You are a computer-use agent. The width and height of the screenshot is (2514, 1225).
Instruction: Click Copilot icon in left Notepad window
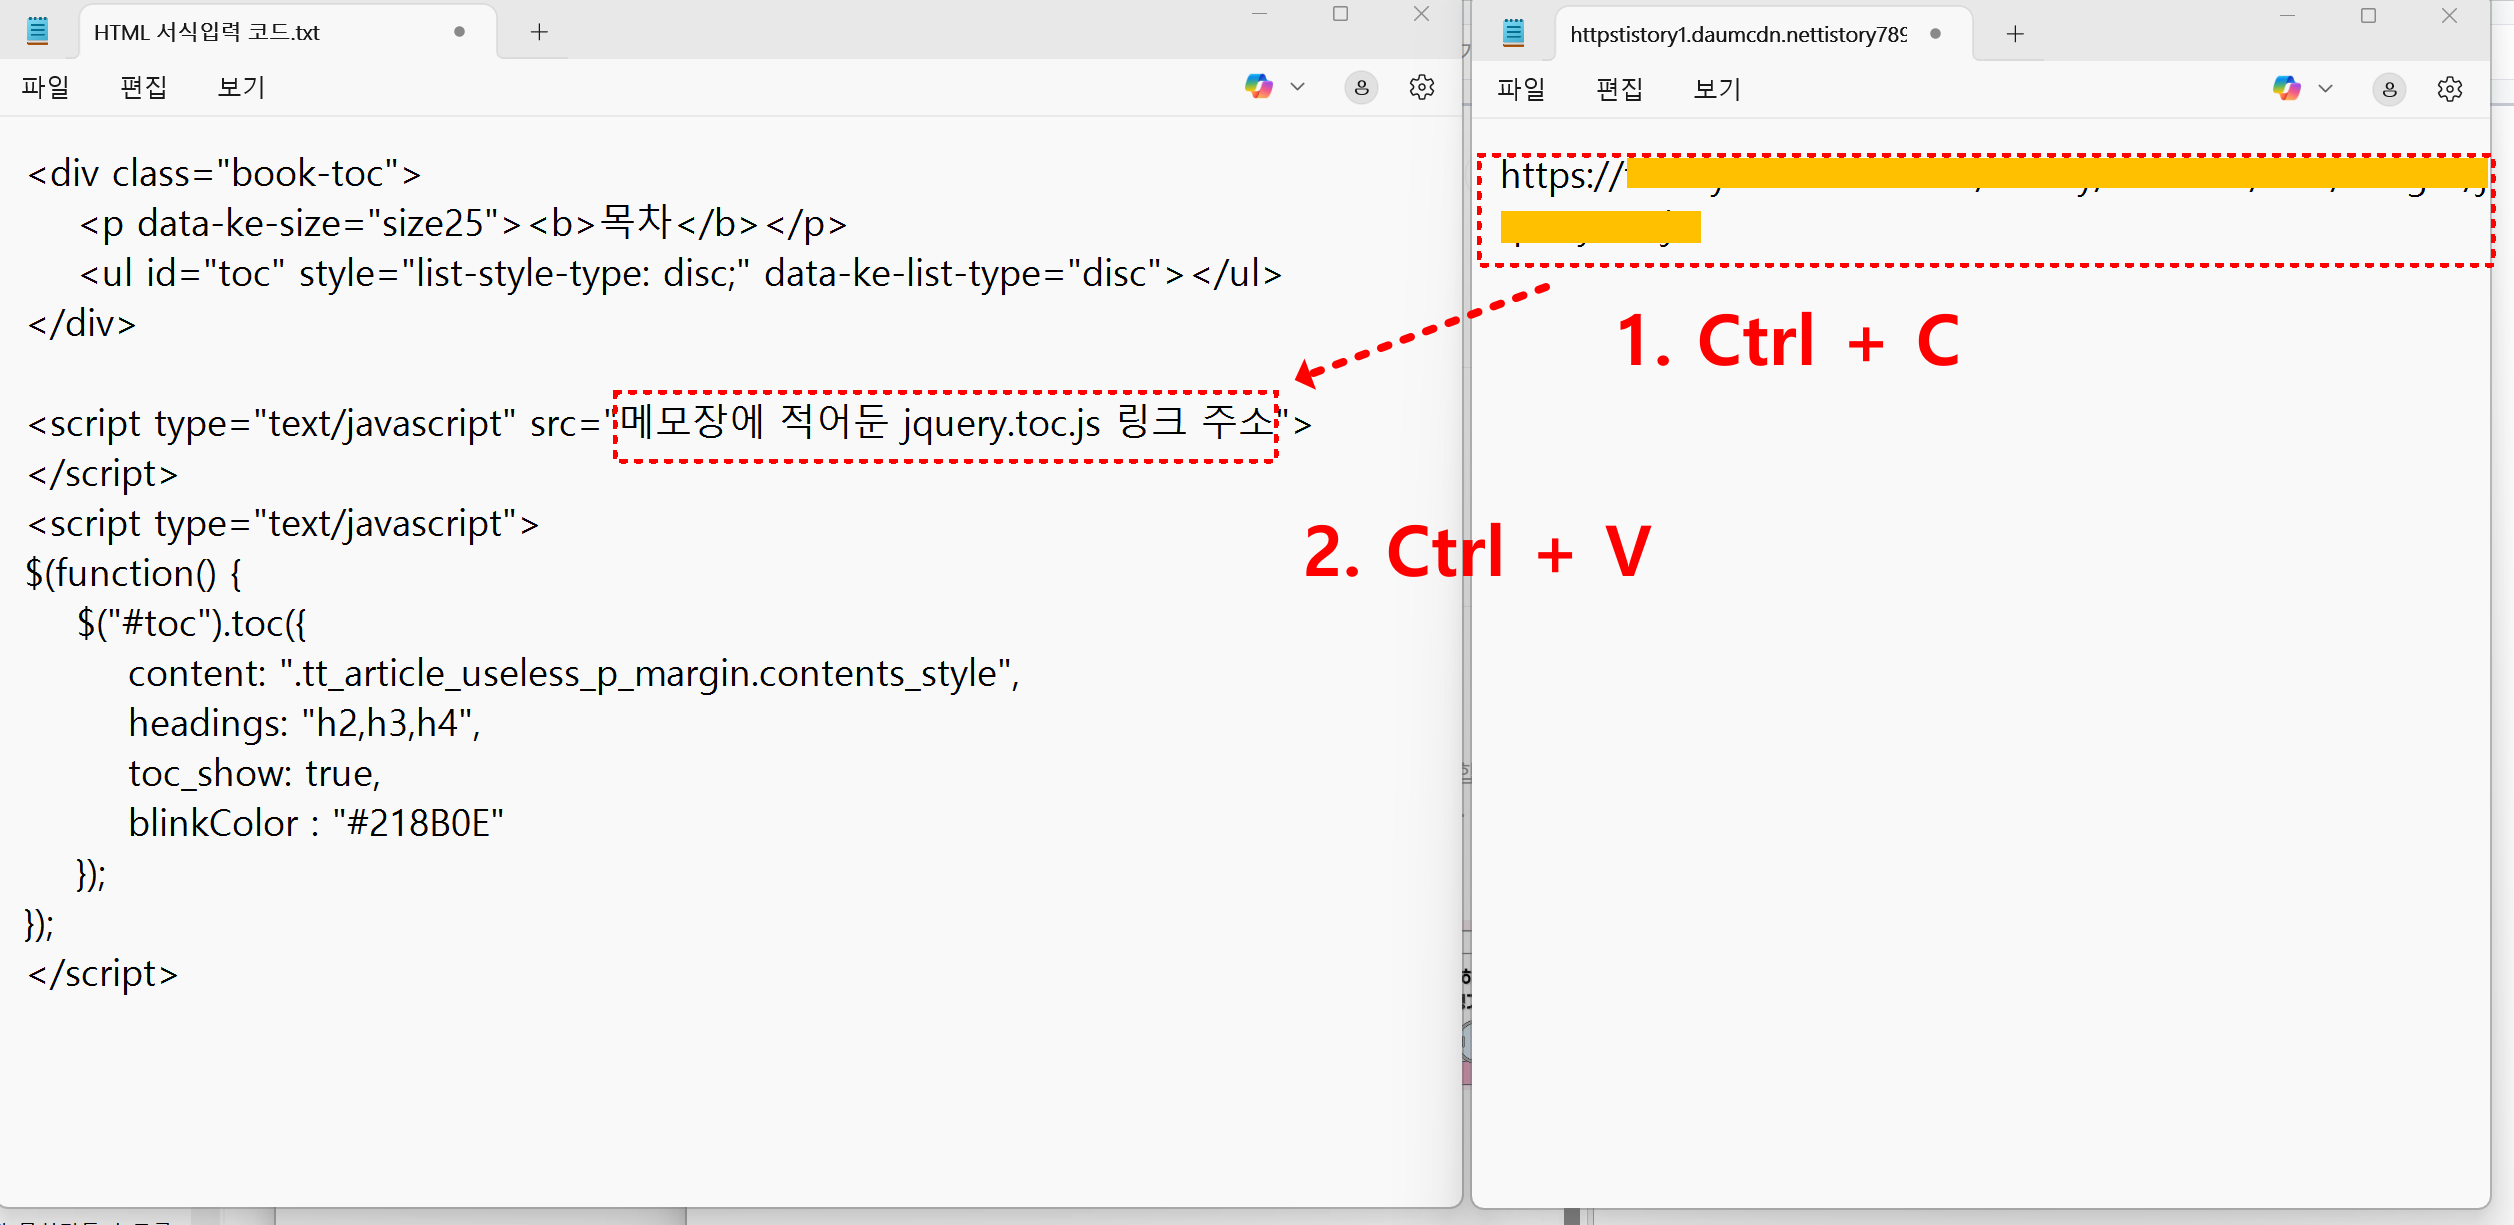click(x=1258, y=87)
